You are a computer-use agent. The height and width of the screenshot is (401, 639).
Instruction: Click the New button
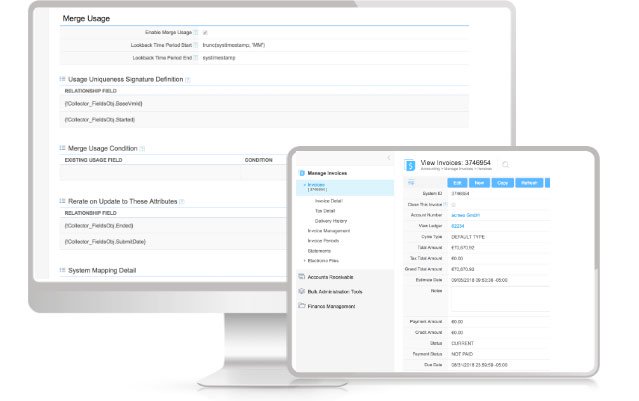[479, 183]
